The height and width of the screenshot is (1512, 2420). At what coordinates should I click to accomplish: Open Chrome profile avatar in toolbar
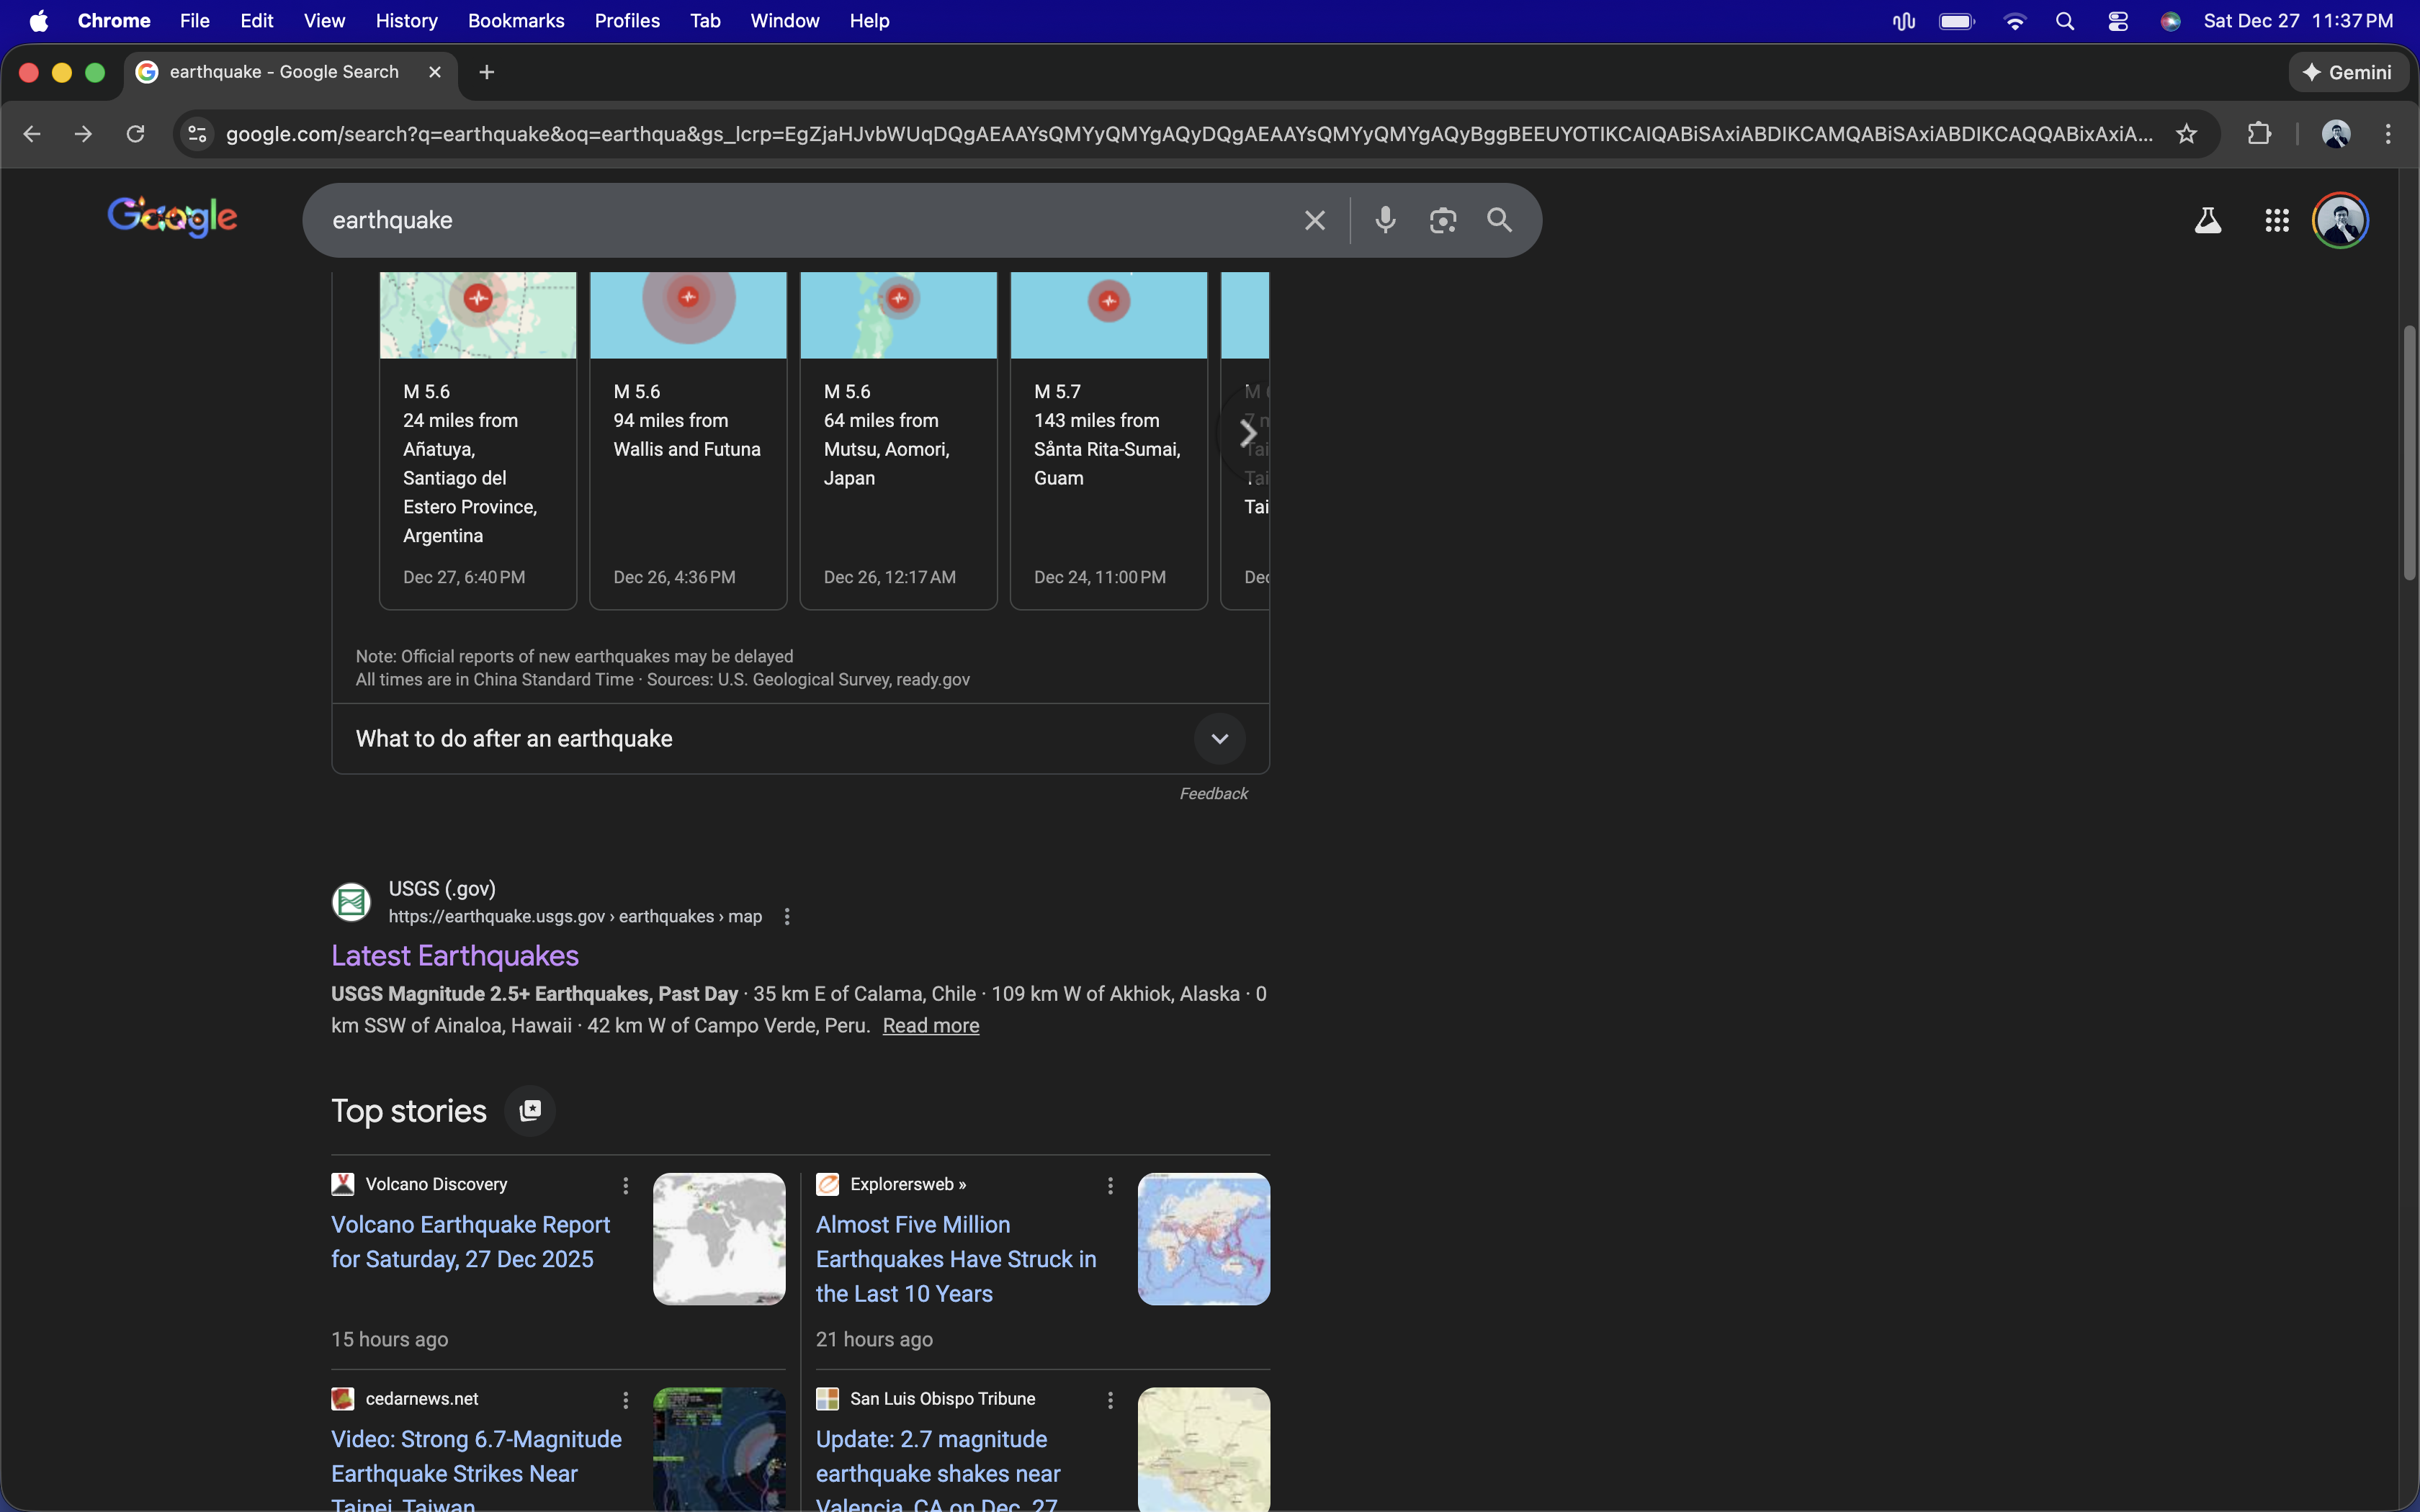[x=2336, y=134]
